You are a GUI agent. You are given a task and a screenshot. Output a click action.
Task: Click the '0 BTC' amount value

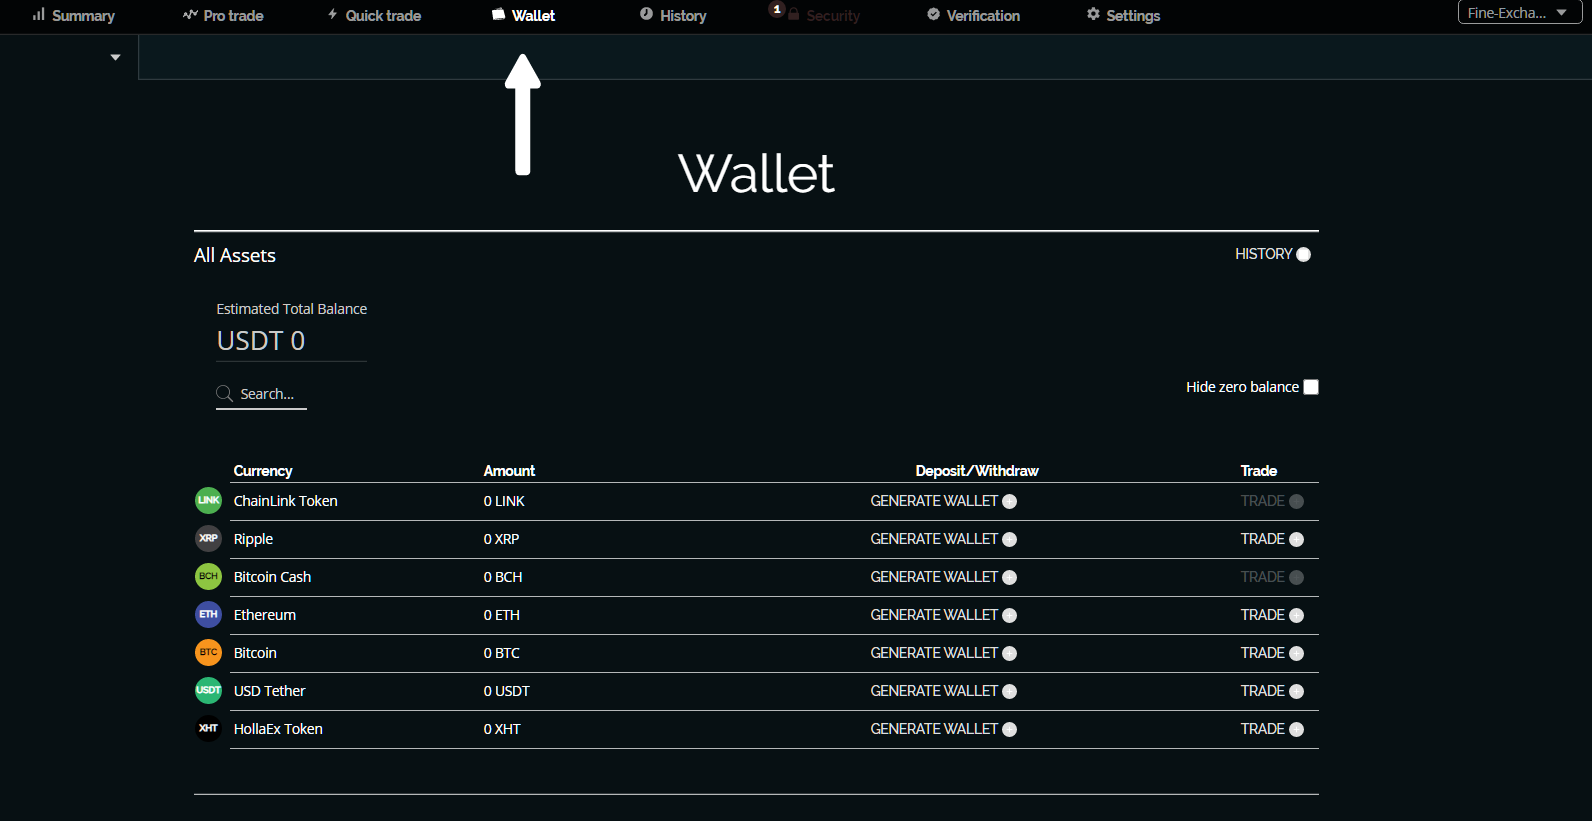tap(501, 653)
